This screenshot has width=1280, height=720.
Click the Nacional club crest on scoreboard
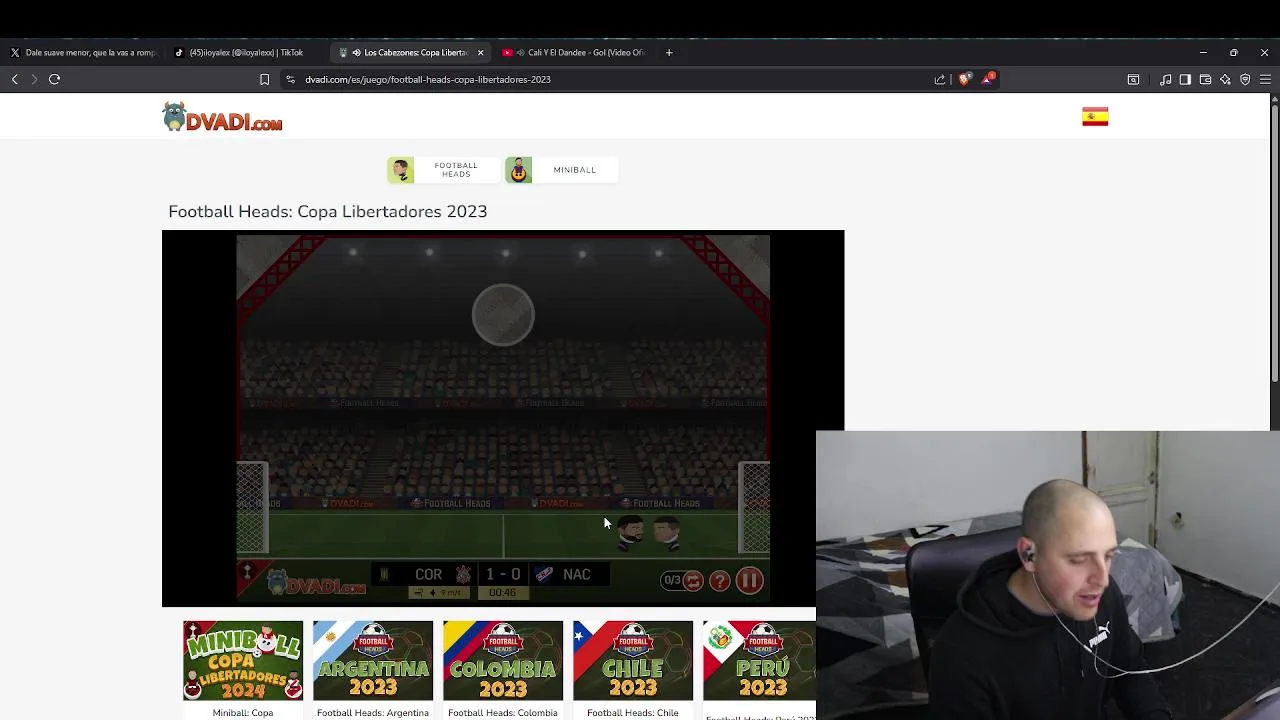[x=544, y=574]
